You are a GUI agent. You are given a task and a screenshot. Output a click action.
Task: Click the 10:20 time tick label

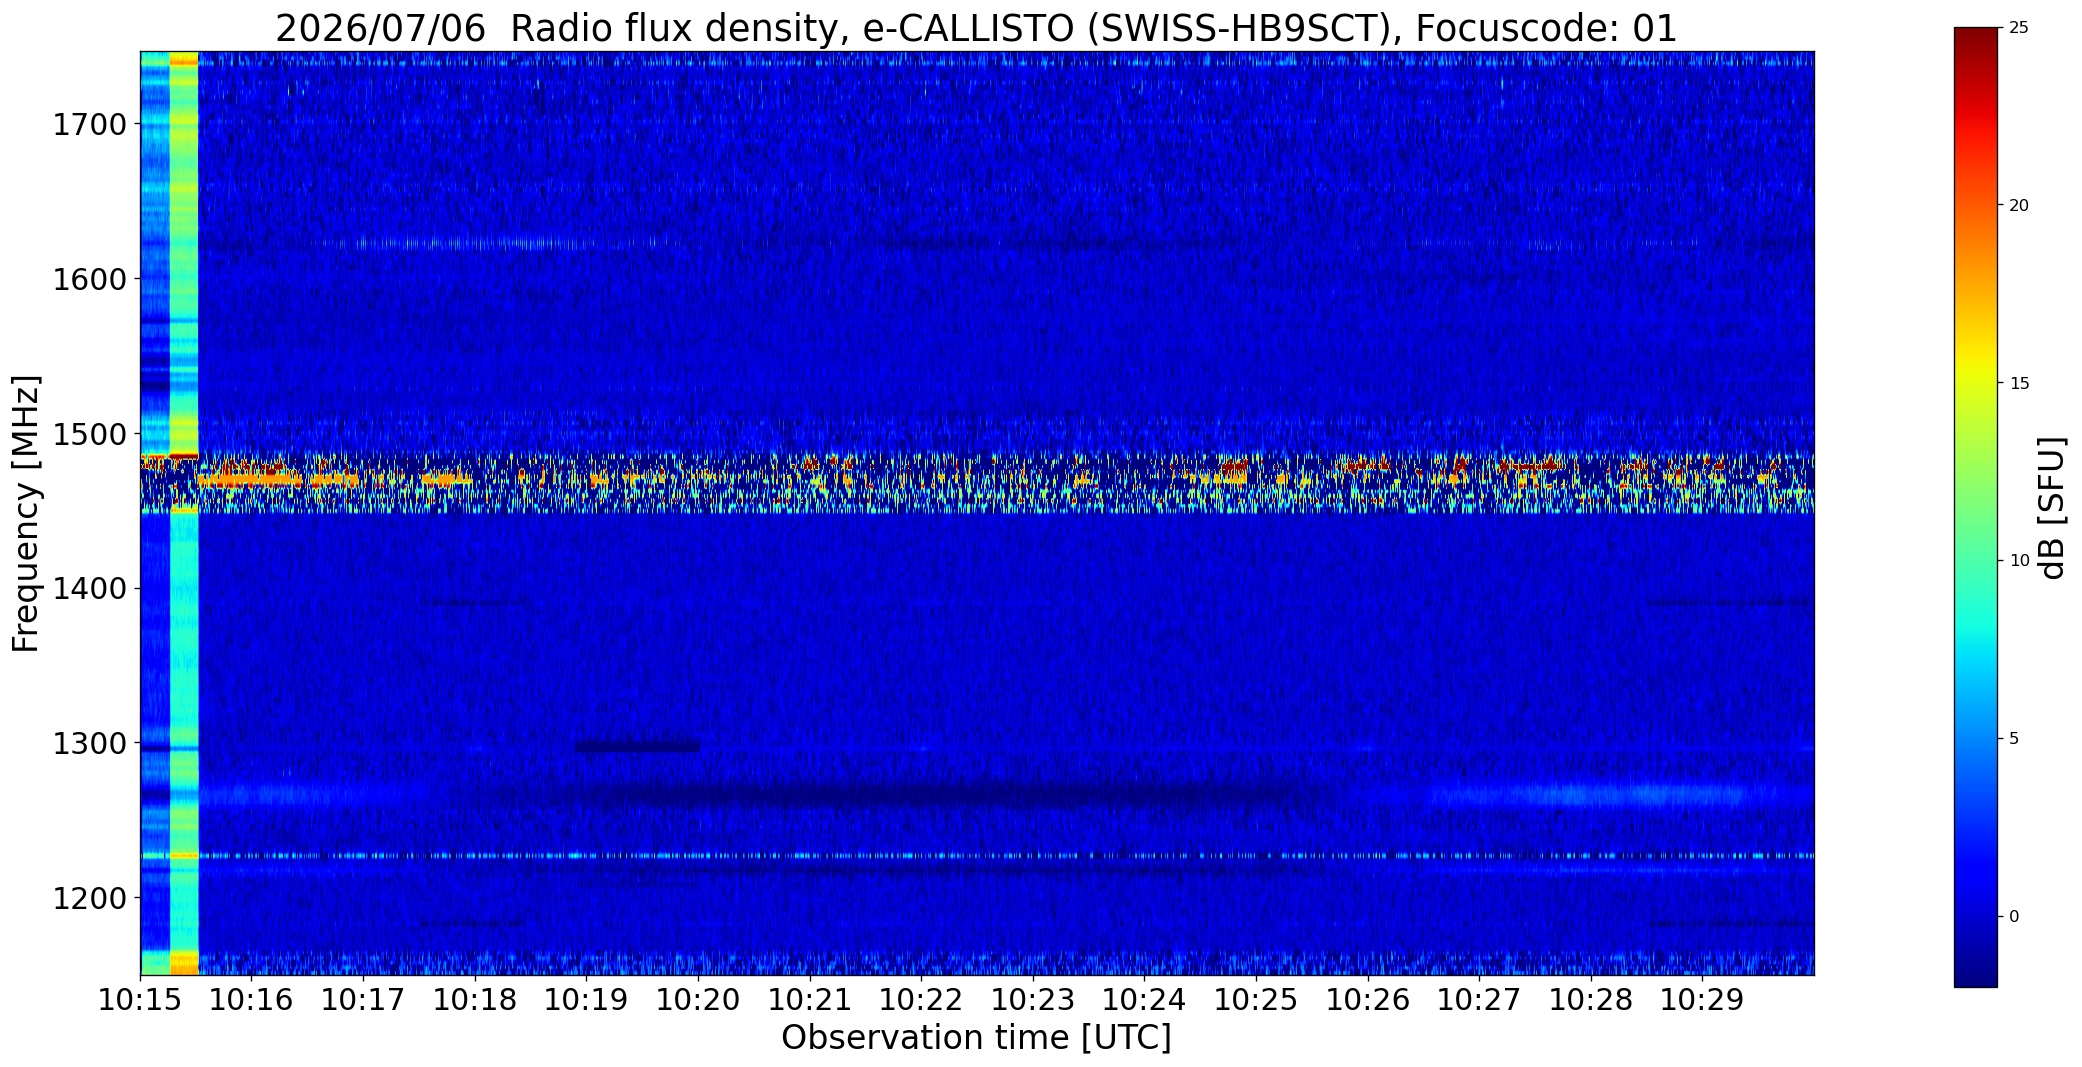coord(698,999)
